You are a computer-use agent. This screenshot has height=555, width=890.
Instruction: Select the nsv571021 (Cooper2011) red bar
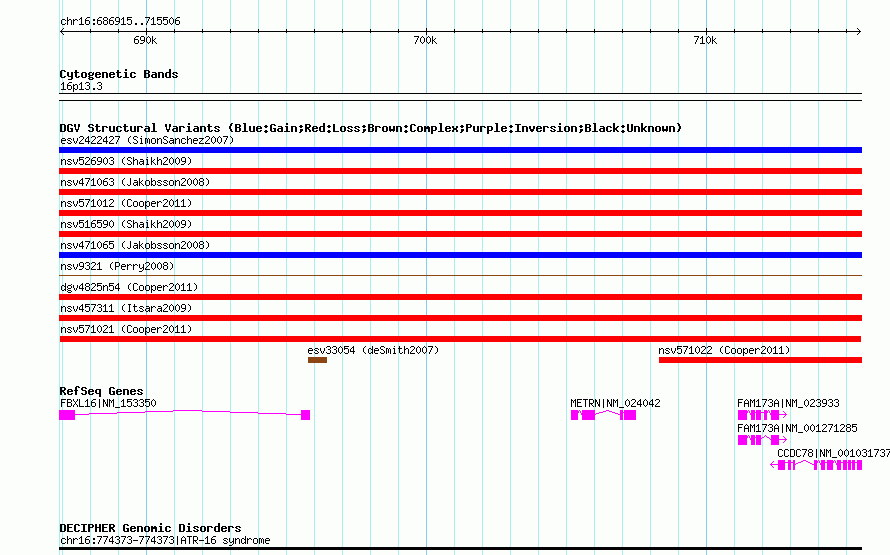click(460, 339)
